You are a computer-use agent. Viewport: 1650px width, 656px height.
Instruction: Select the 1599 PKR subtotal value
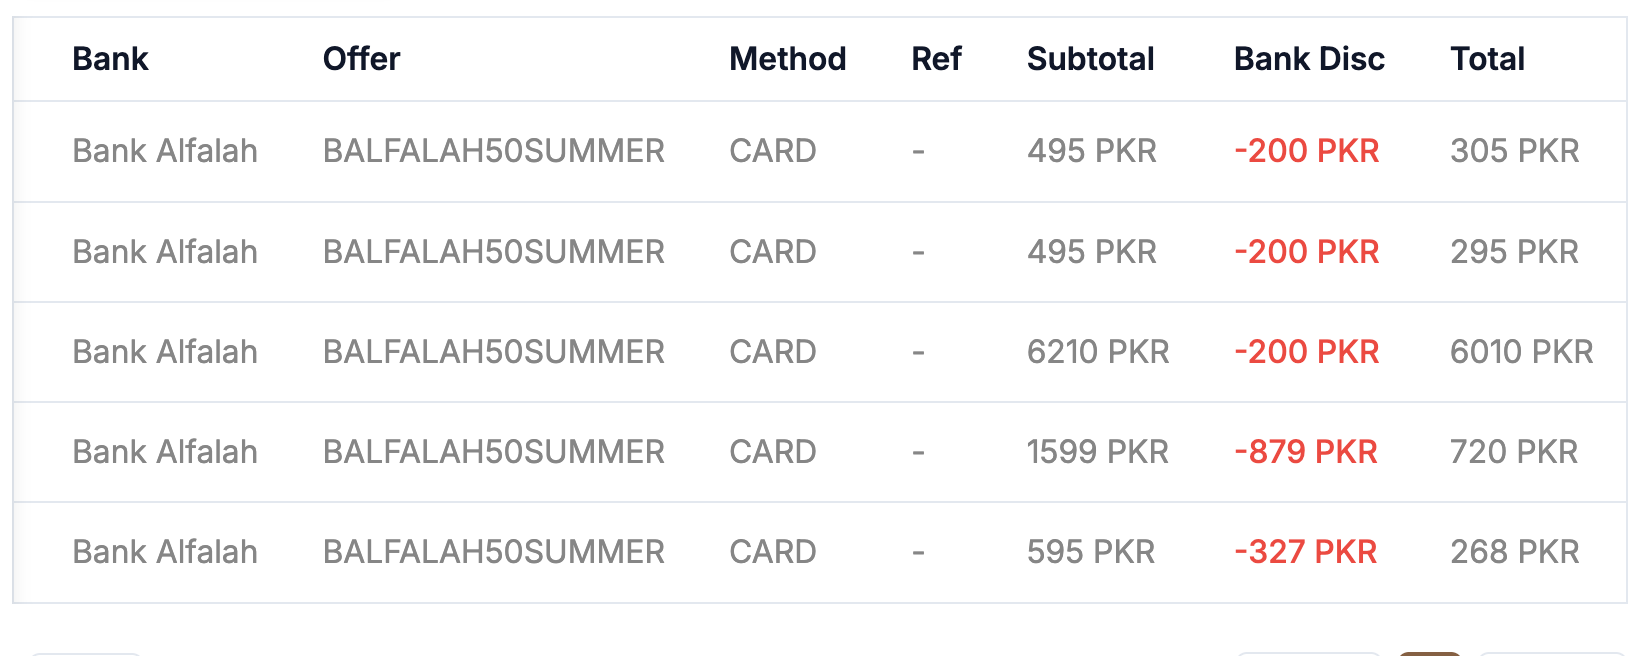pos(1097,452)
